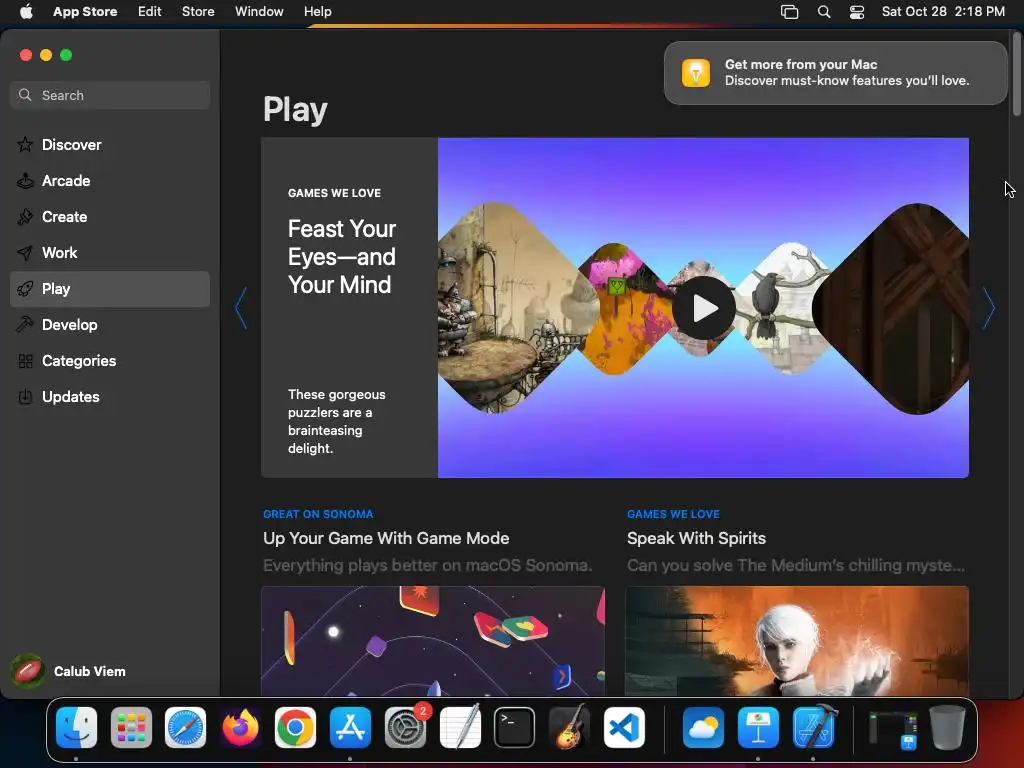This screenshot has width=1024, height=768.
Task: Open the Window menu
Action: (259, 11)
